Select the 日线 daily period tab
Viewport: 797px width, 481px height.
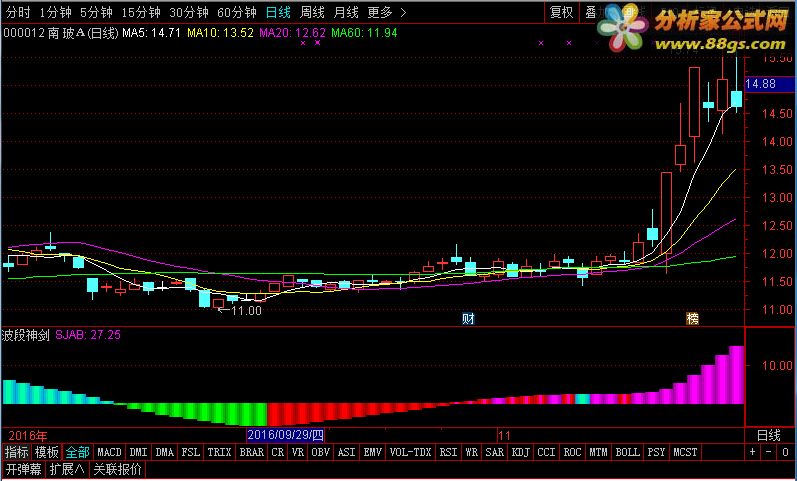click(x=278, y=12)
